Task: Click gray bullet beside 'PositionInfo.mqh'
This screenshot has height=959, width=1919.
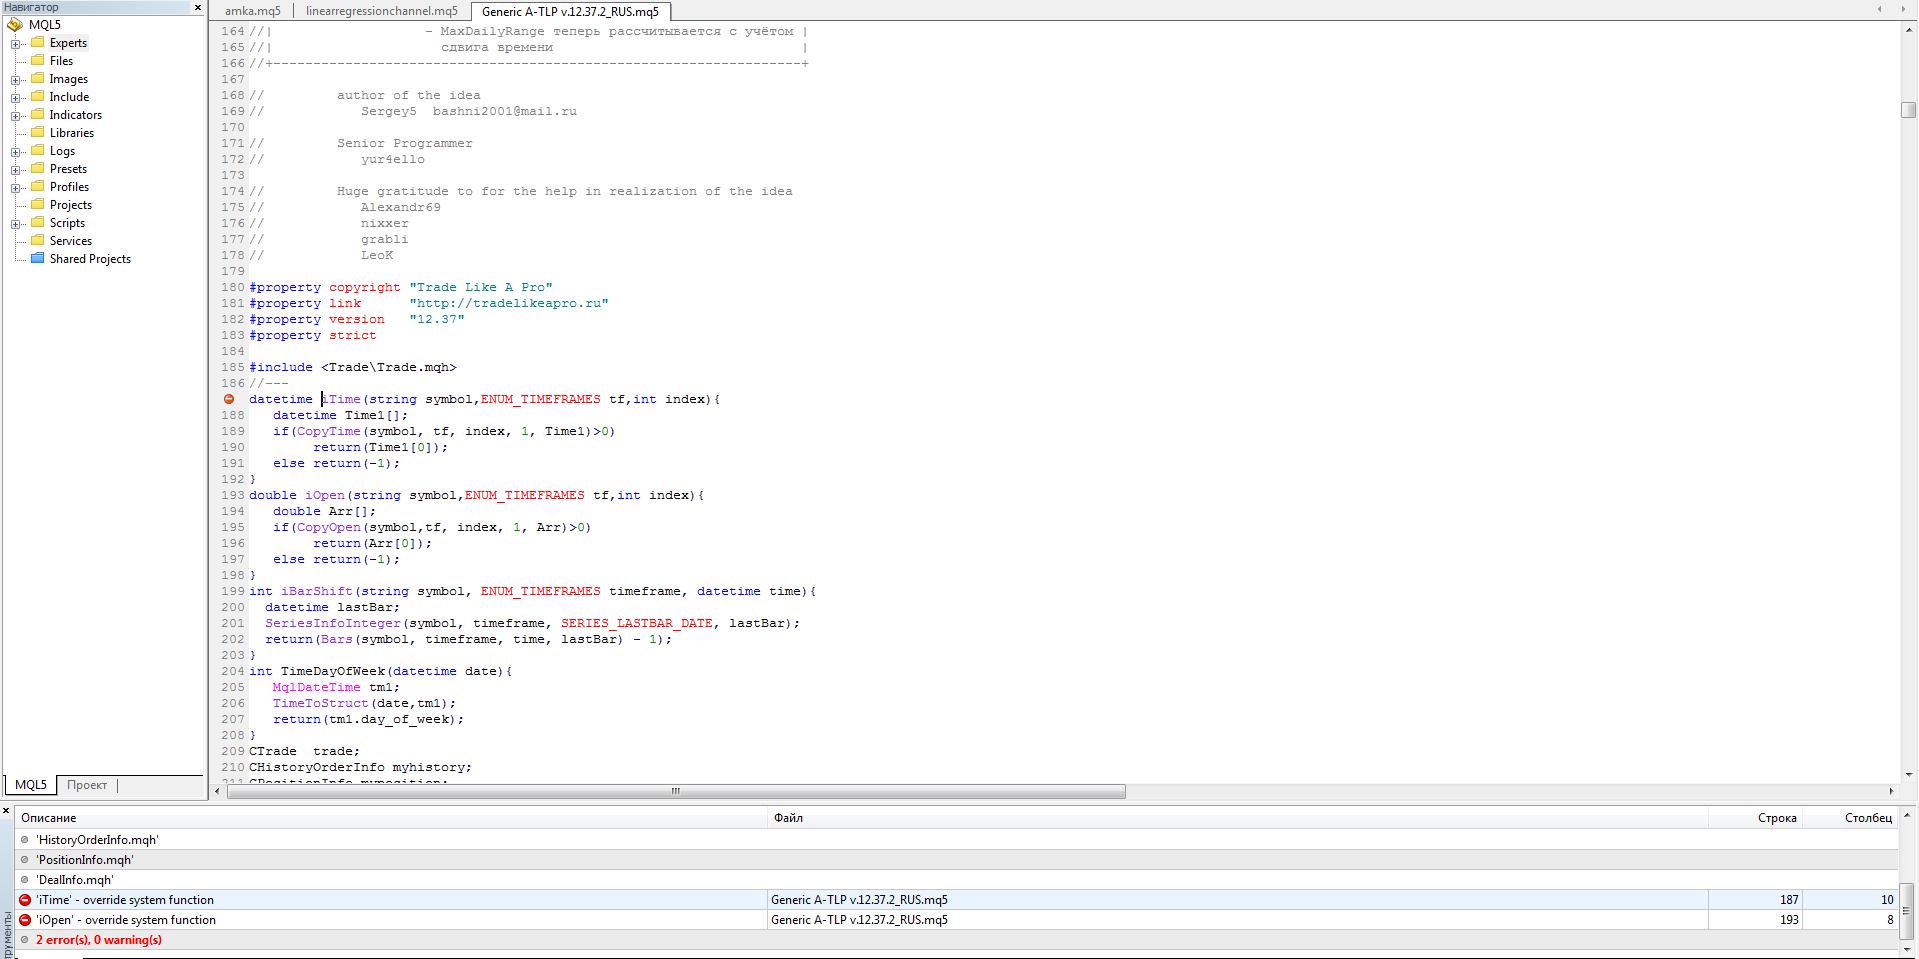Action: pos(25,860)
